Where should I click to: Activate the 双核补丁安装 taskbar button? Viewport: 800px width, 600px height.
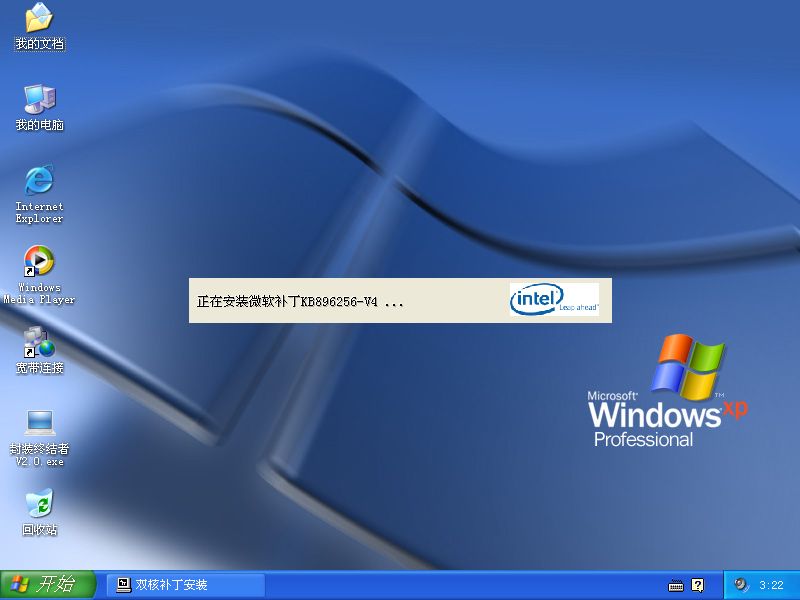186,585
